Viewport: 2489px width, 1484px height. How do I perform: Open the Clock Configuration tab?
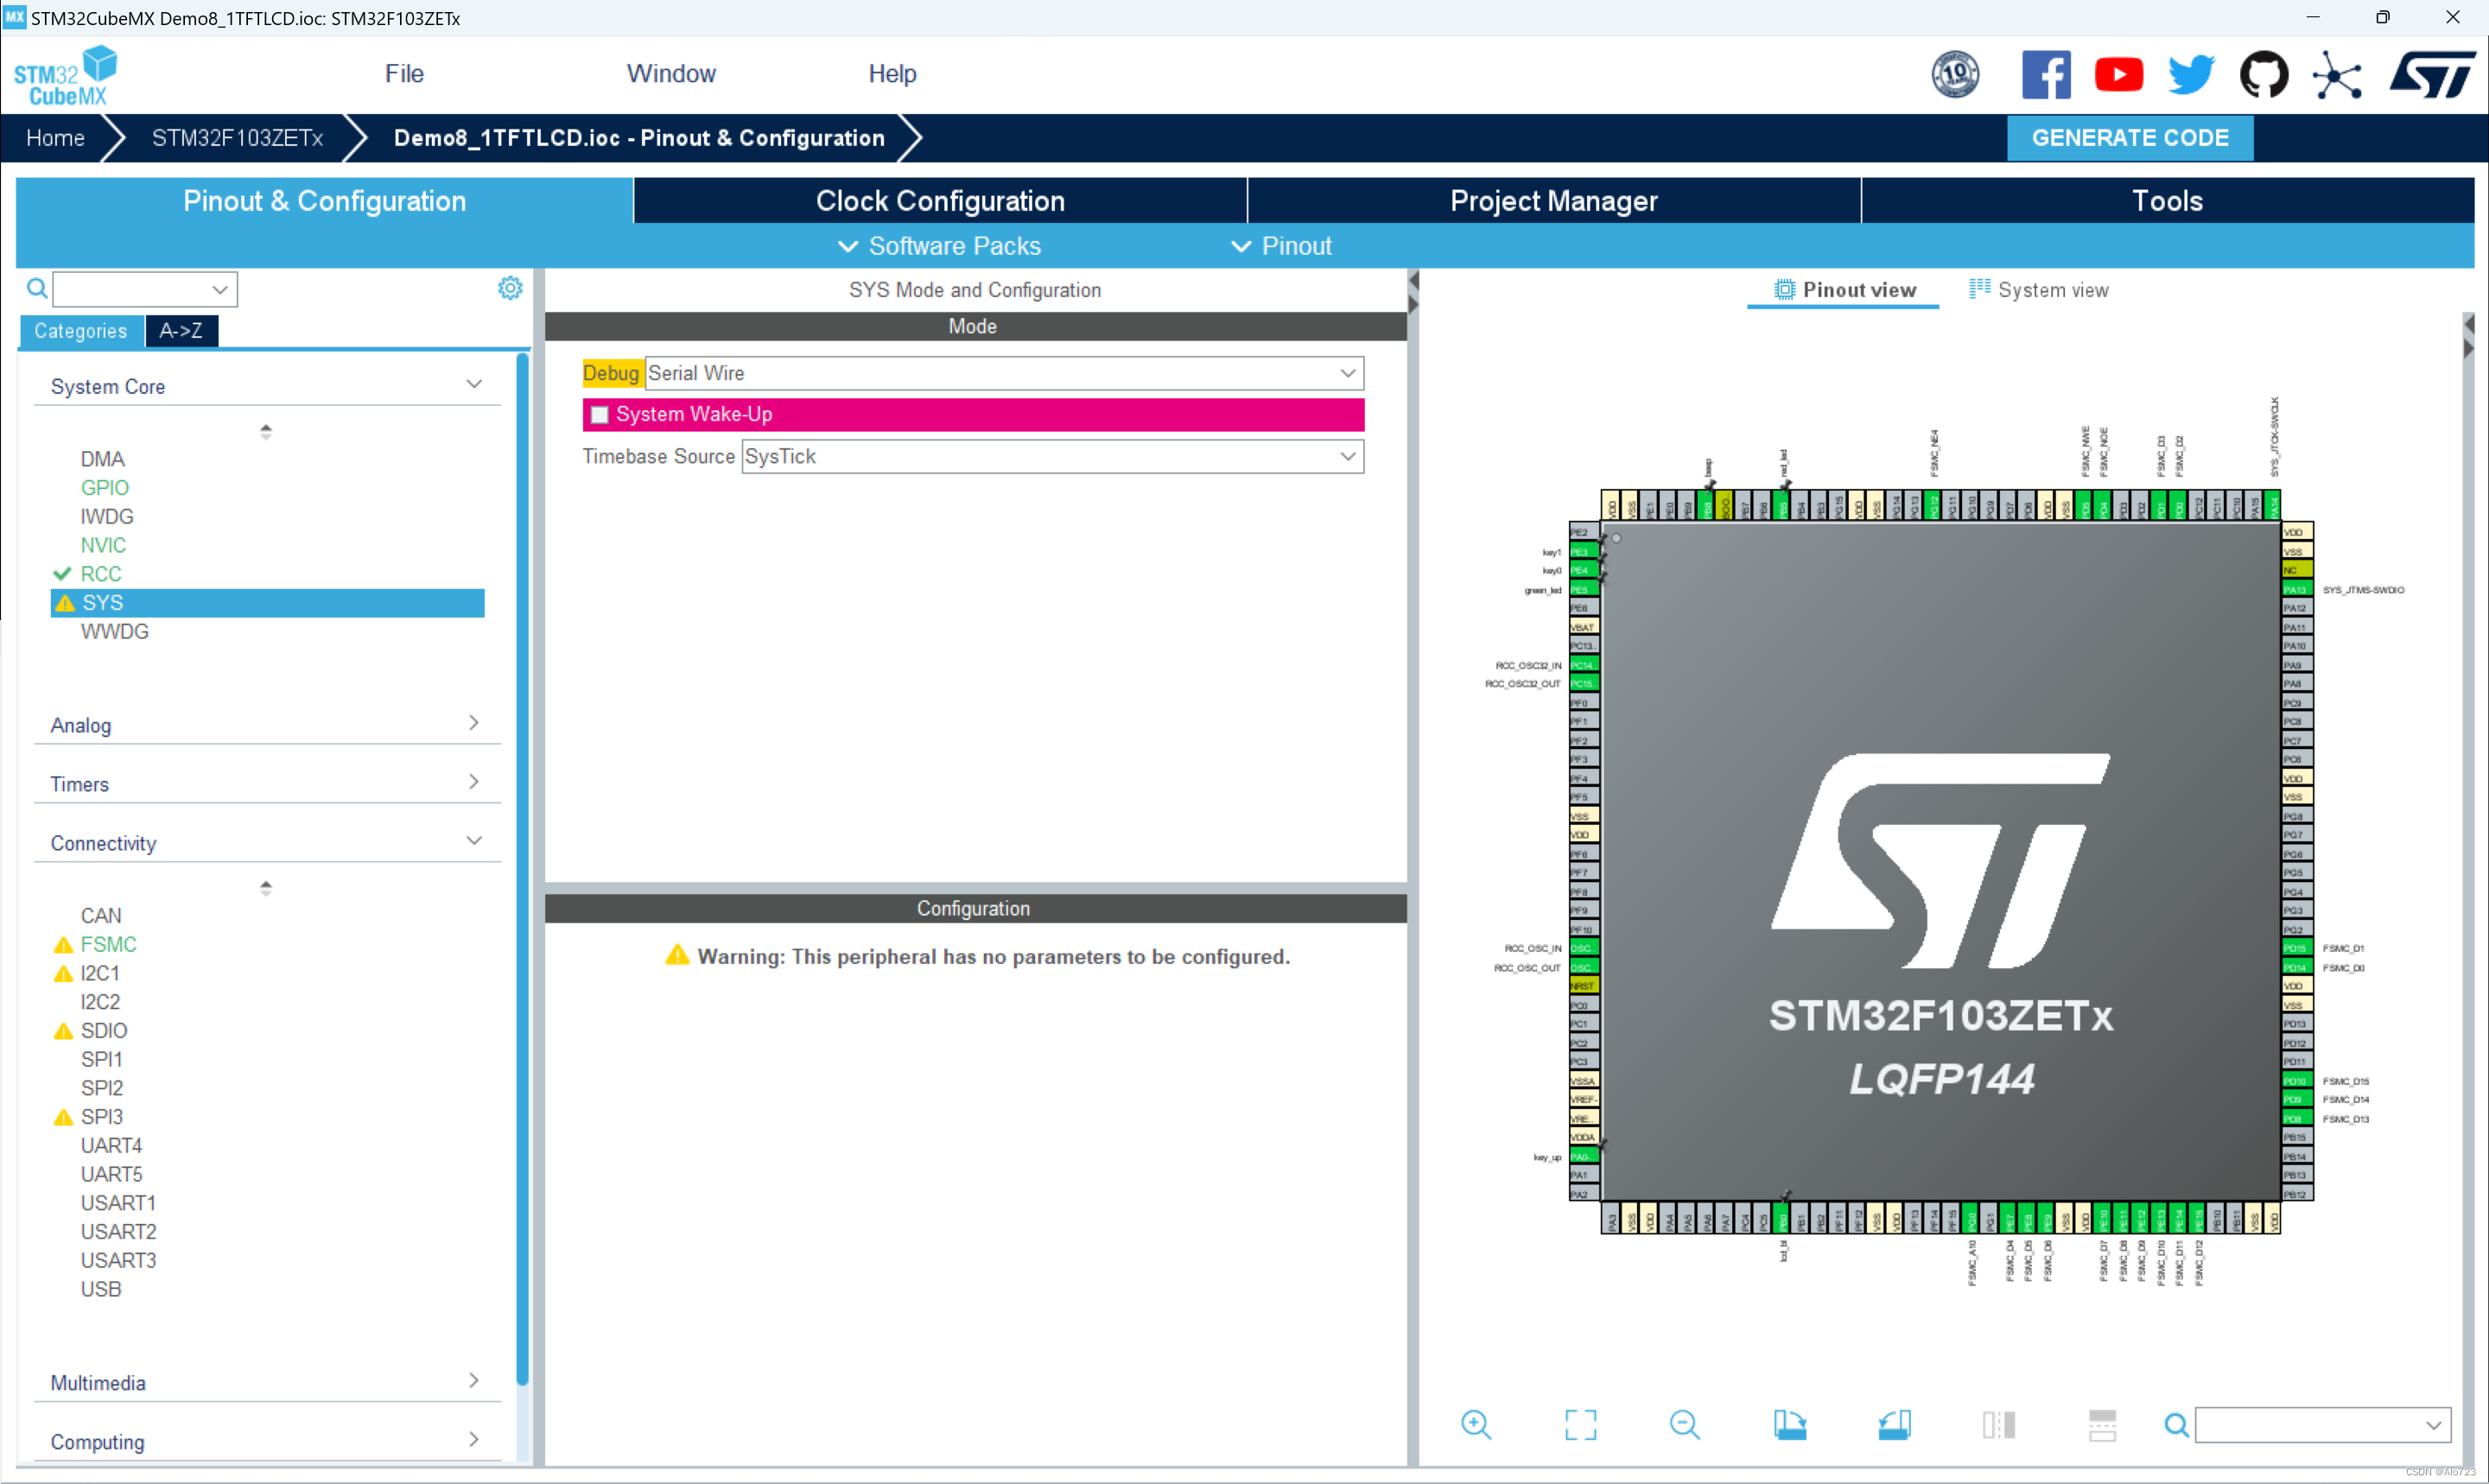pyautogui.click(x=939, y=201)
